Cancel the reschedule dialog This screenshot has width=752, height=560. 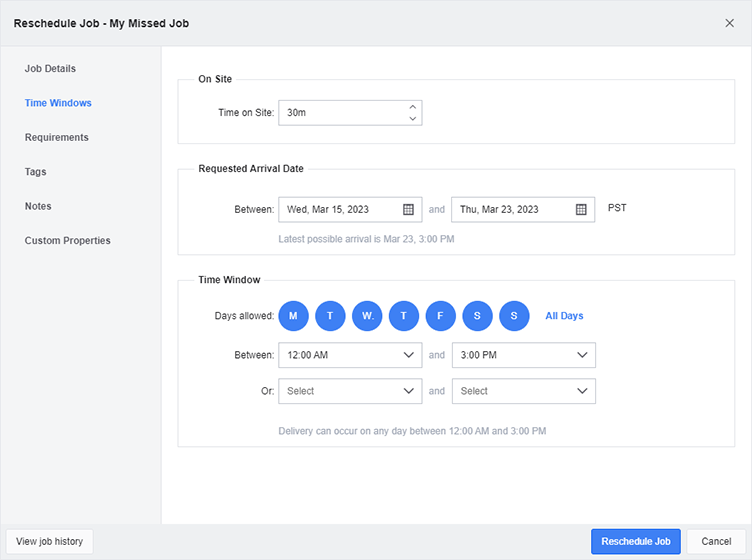click(716, 542)
